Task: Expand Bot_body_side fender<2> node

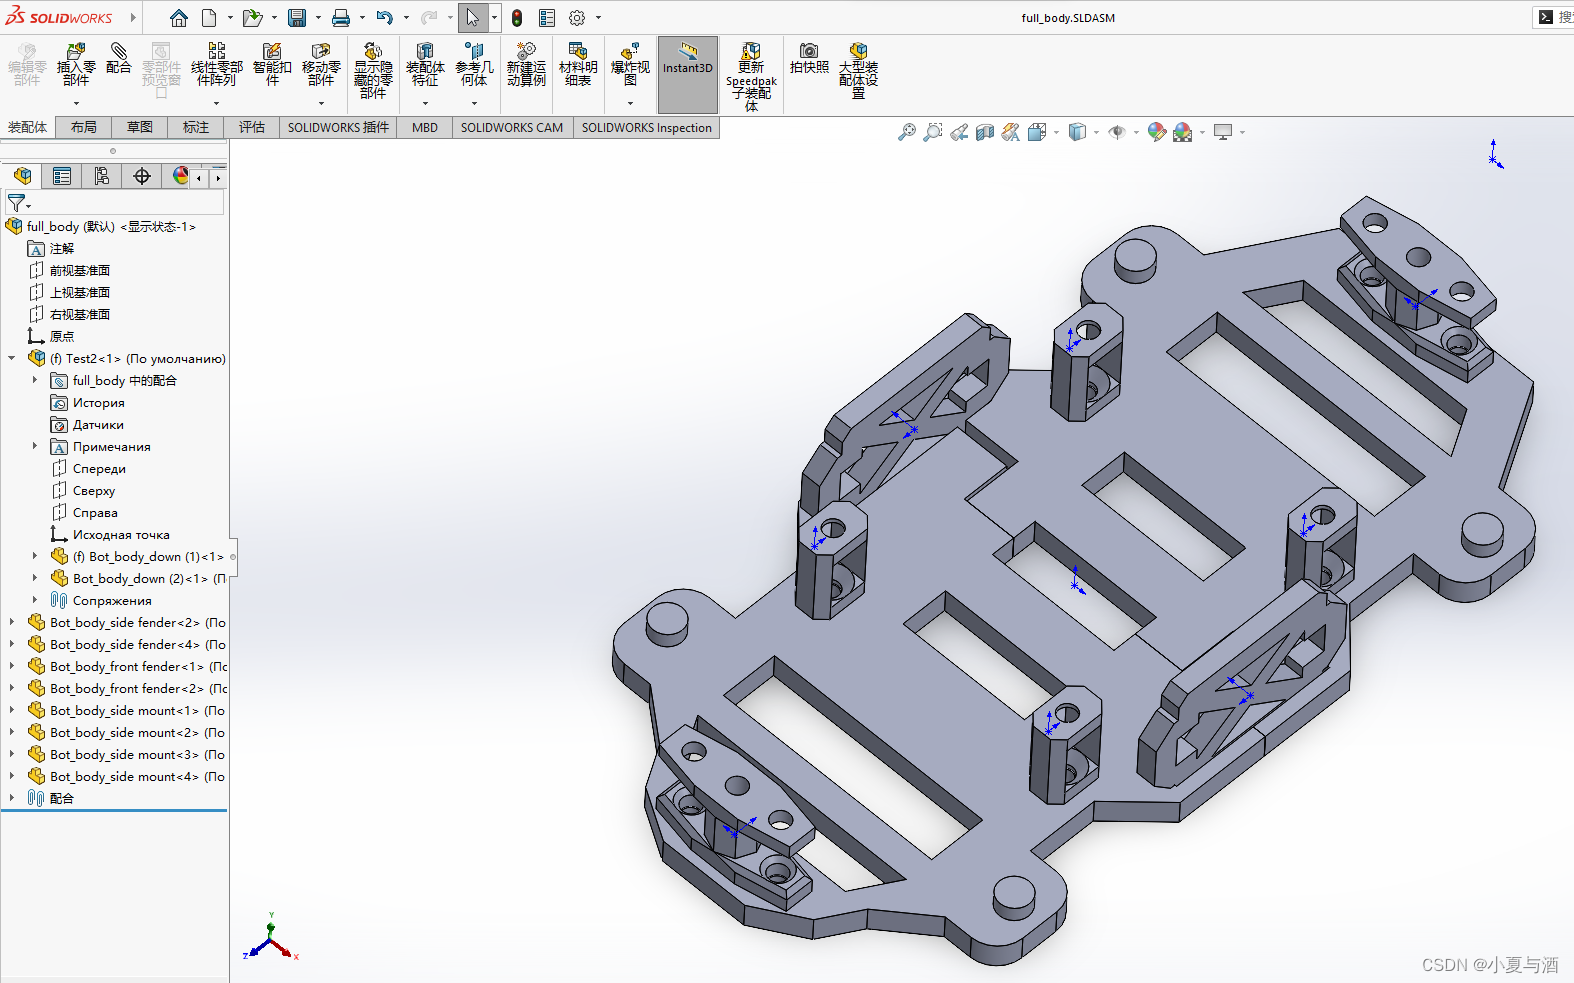Action: point(12,622)
